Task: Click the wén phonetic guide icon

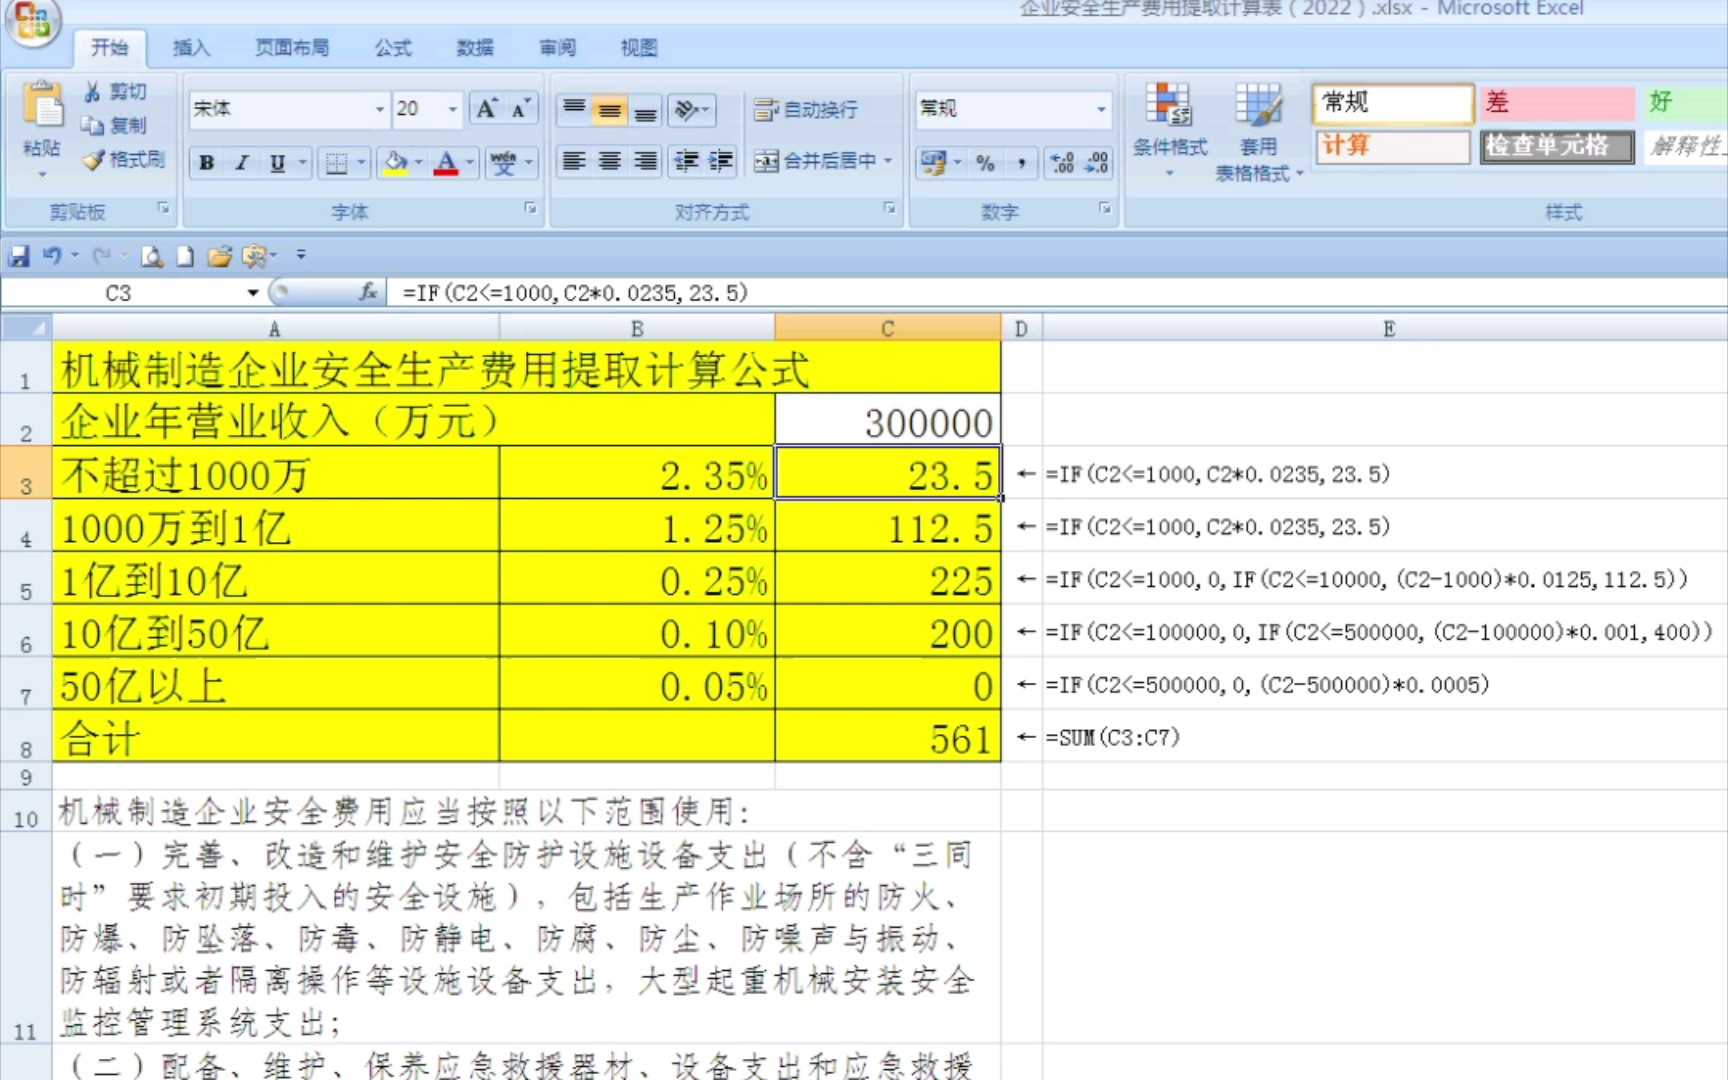Action: (503, 162)
